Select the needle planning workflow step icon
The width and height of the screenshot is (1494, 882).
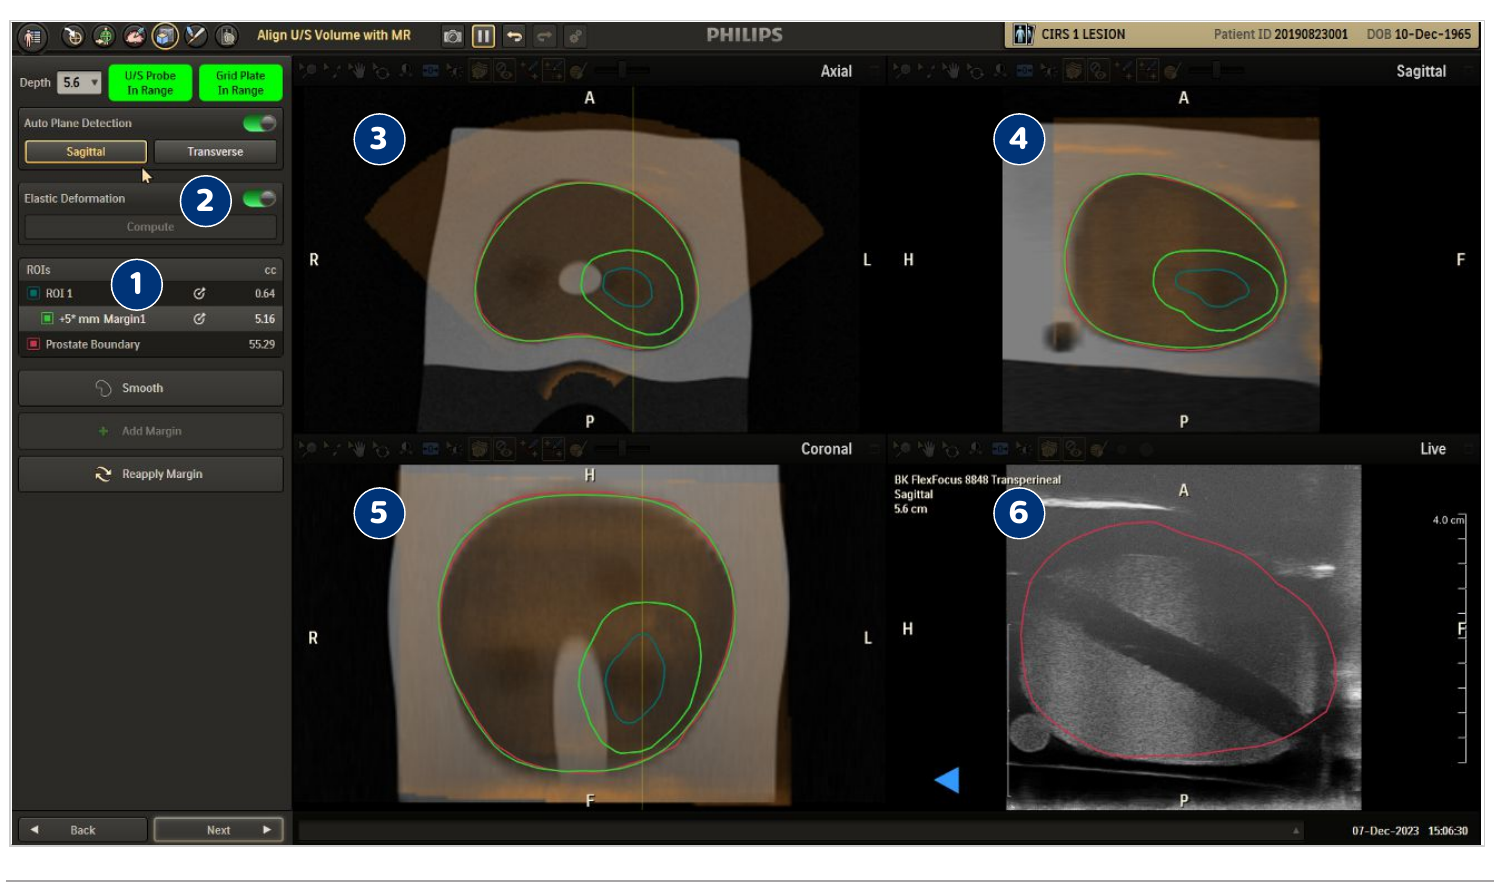click(x=196, y=36)
